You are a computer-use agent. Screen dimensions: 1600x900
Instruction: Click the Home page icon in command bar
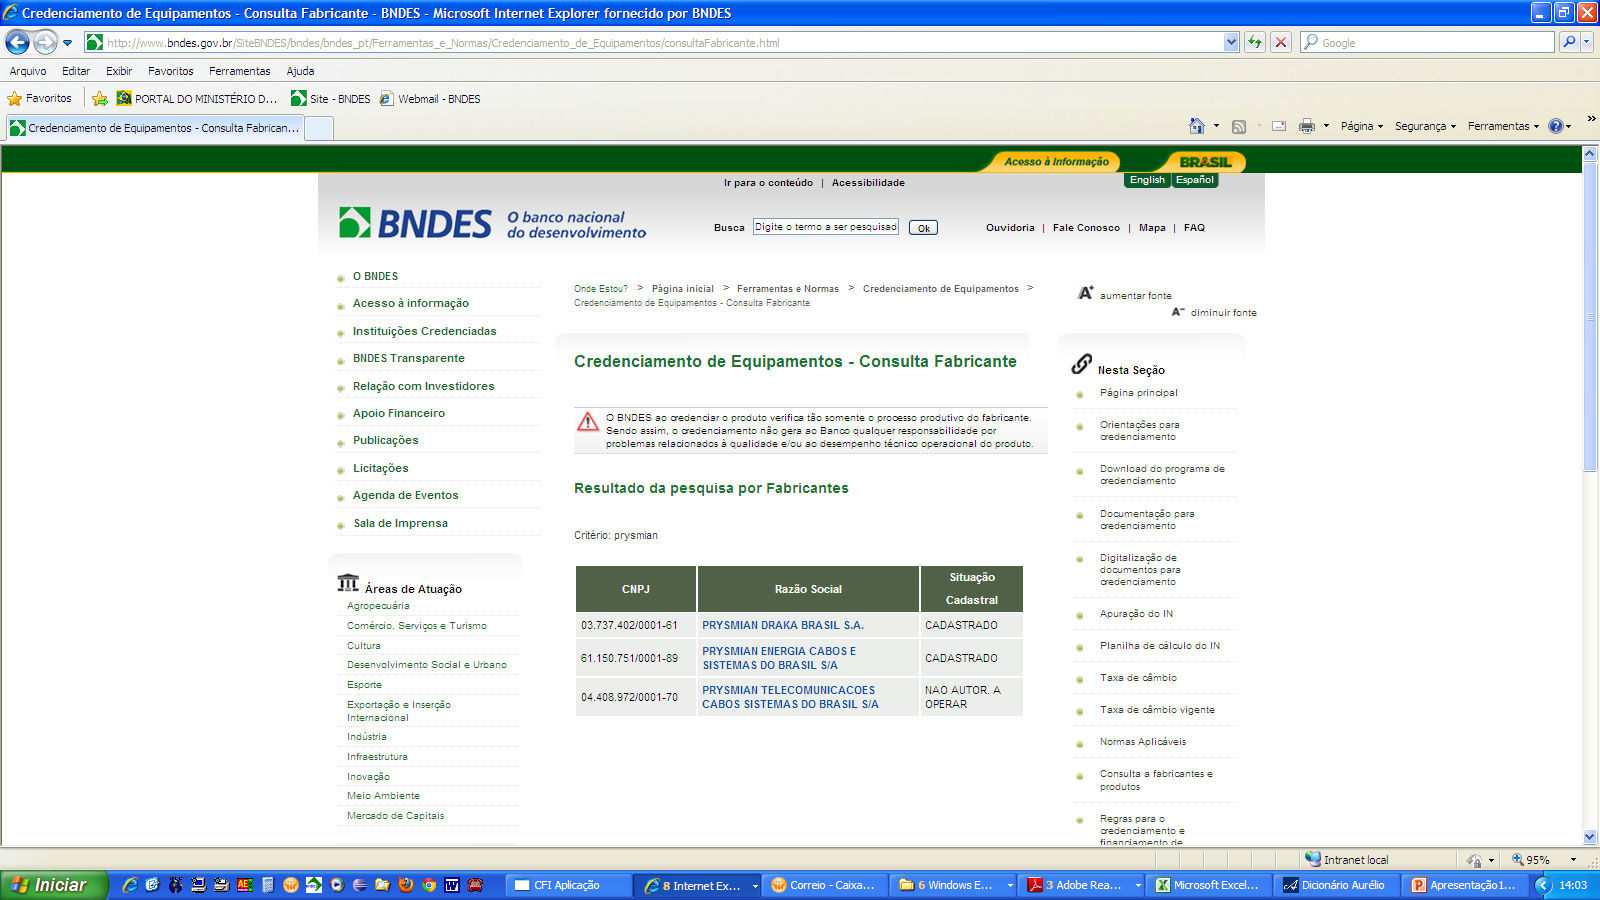(x=1196, y=126)
